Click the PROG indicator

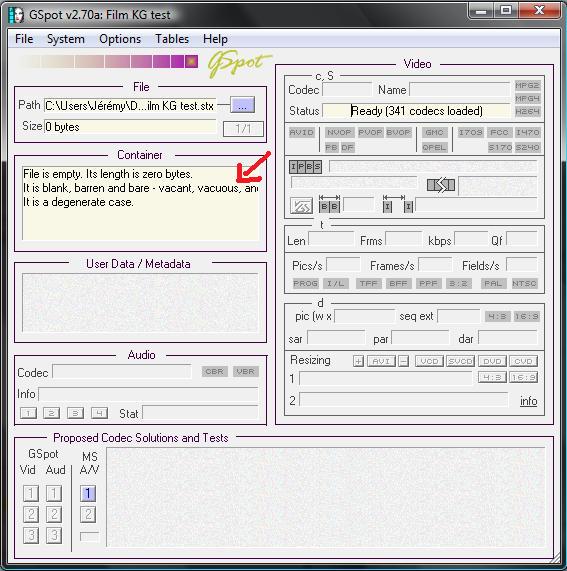click(x=306, y=283)
